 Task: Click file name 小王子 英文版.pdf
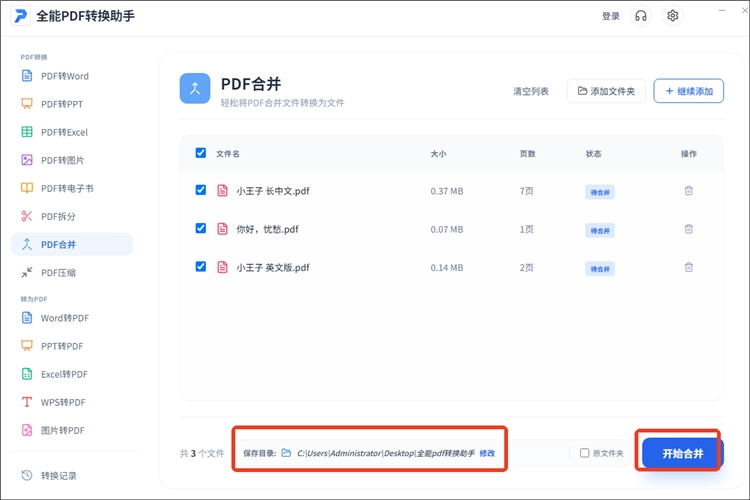coord(273,267)
